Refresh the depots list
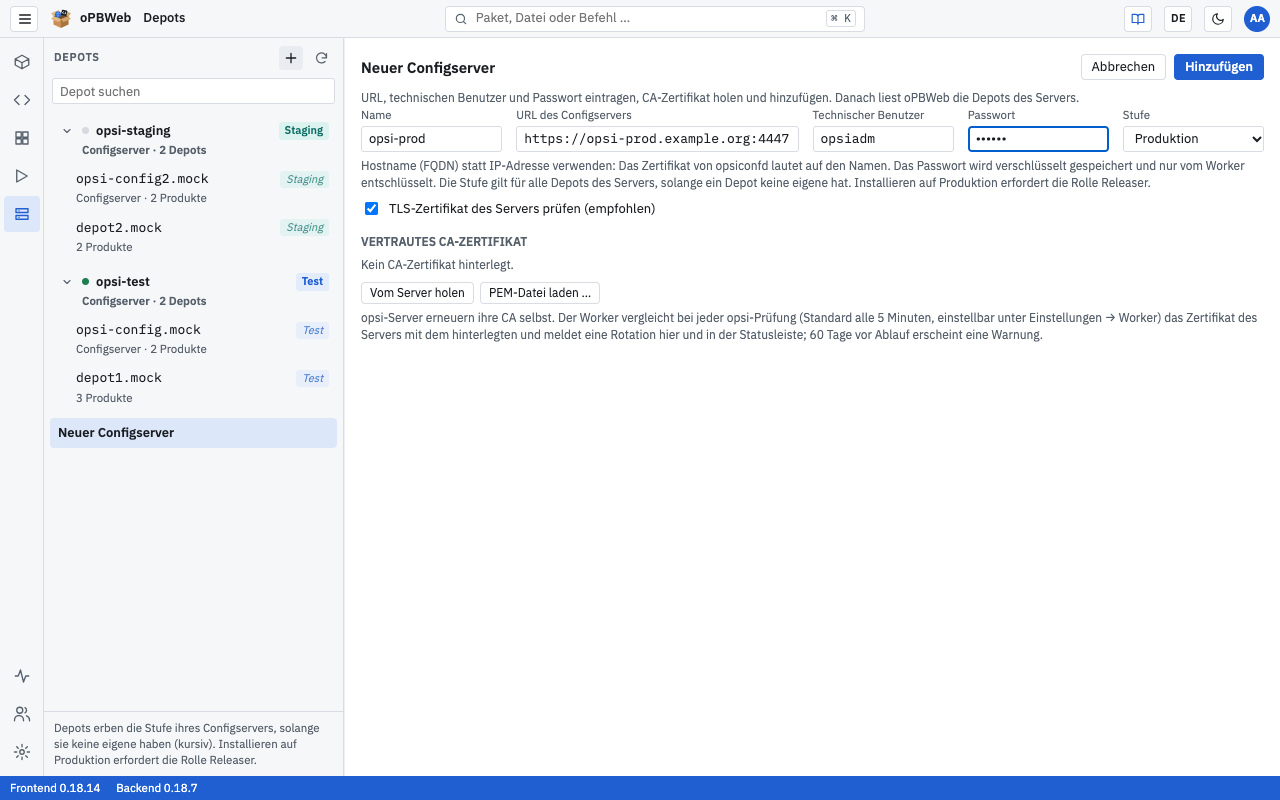 322,58
